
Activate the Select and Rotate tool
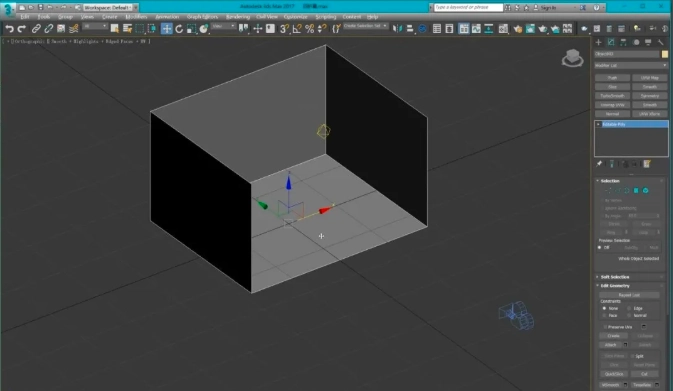179,29
